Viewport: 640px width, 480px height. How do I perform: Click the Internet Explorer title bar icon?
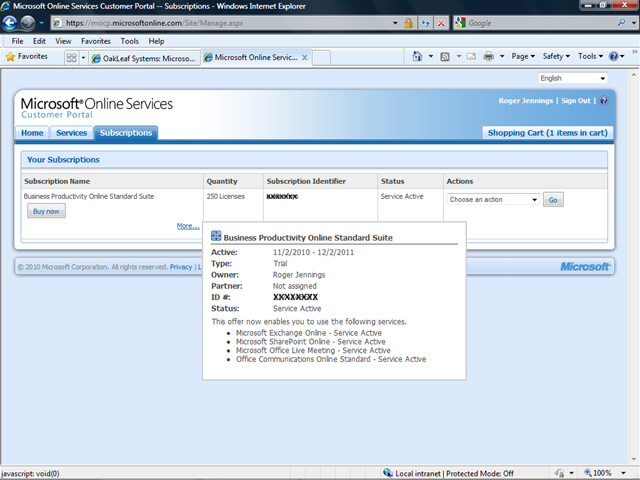tap(5, 6)
